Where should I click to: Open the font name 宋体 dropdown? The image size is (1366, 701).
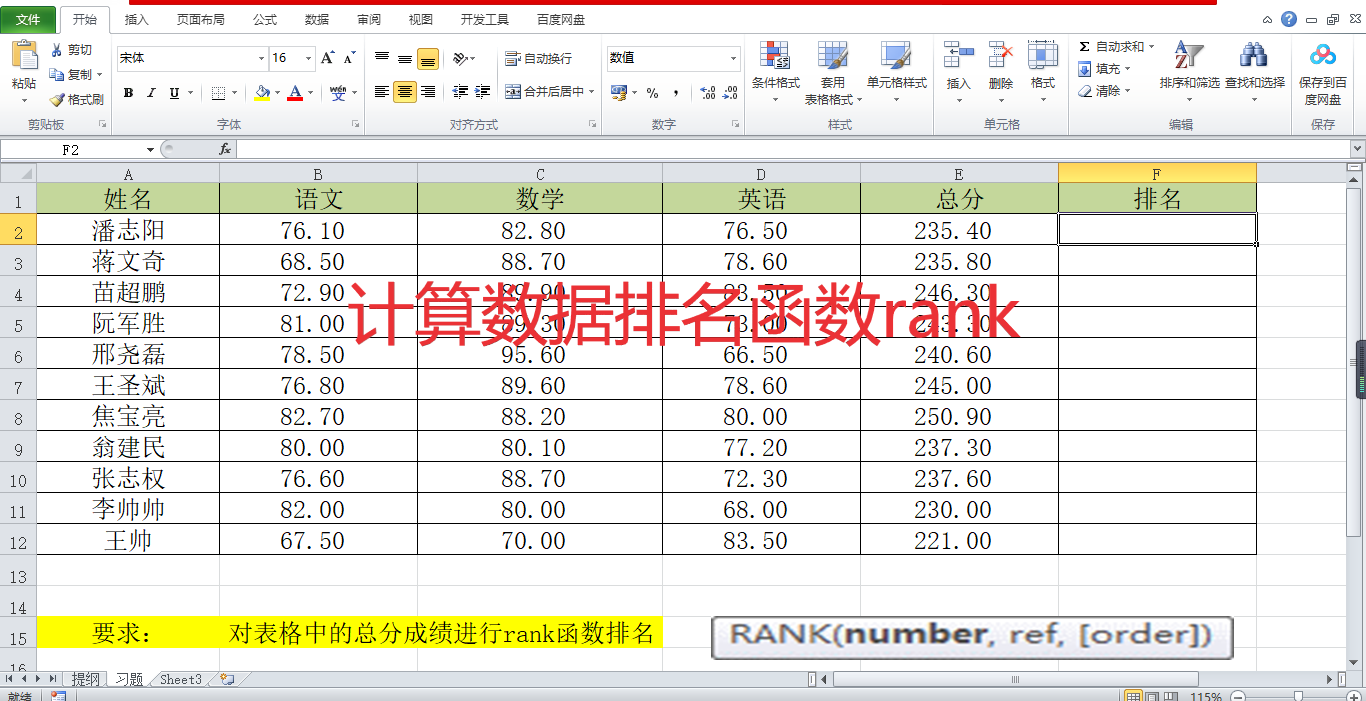[x=262, y=59]
